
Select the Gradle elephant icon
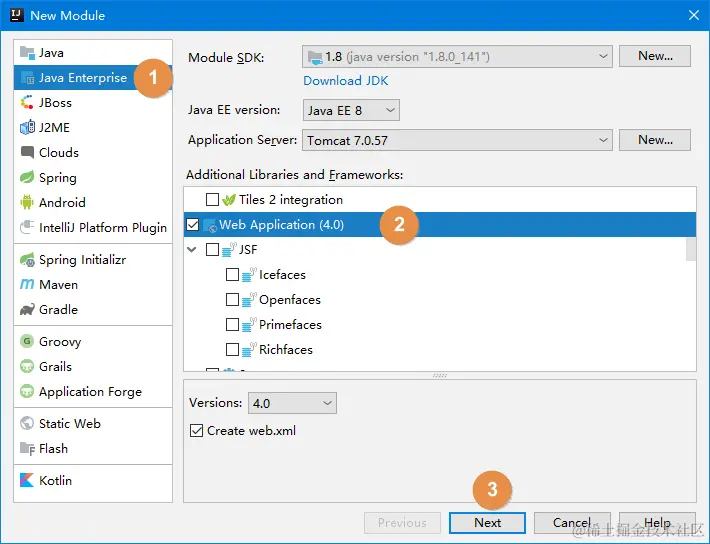tap(27, 309)
